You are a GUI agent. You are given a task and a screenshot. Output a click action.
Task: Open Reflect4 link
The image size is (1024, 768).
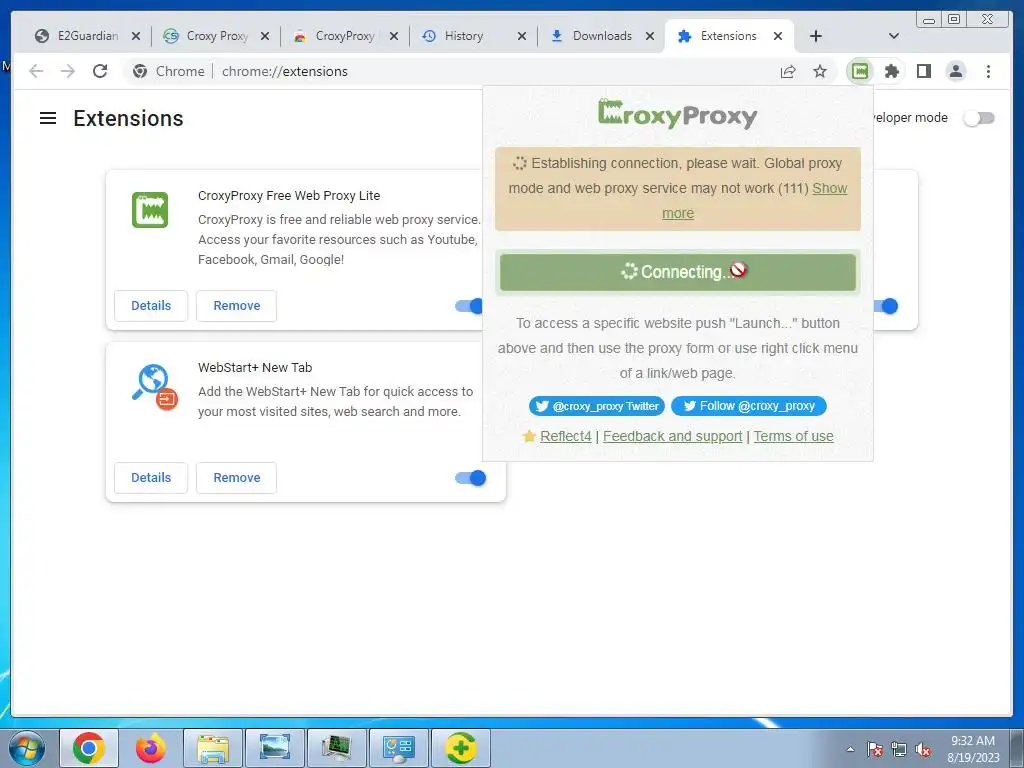pos(566,436)
